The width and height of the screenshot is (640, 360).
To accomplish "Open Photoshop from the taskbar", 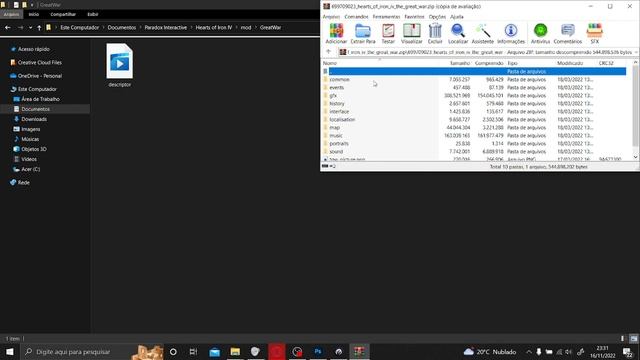I will coord(318,351).
